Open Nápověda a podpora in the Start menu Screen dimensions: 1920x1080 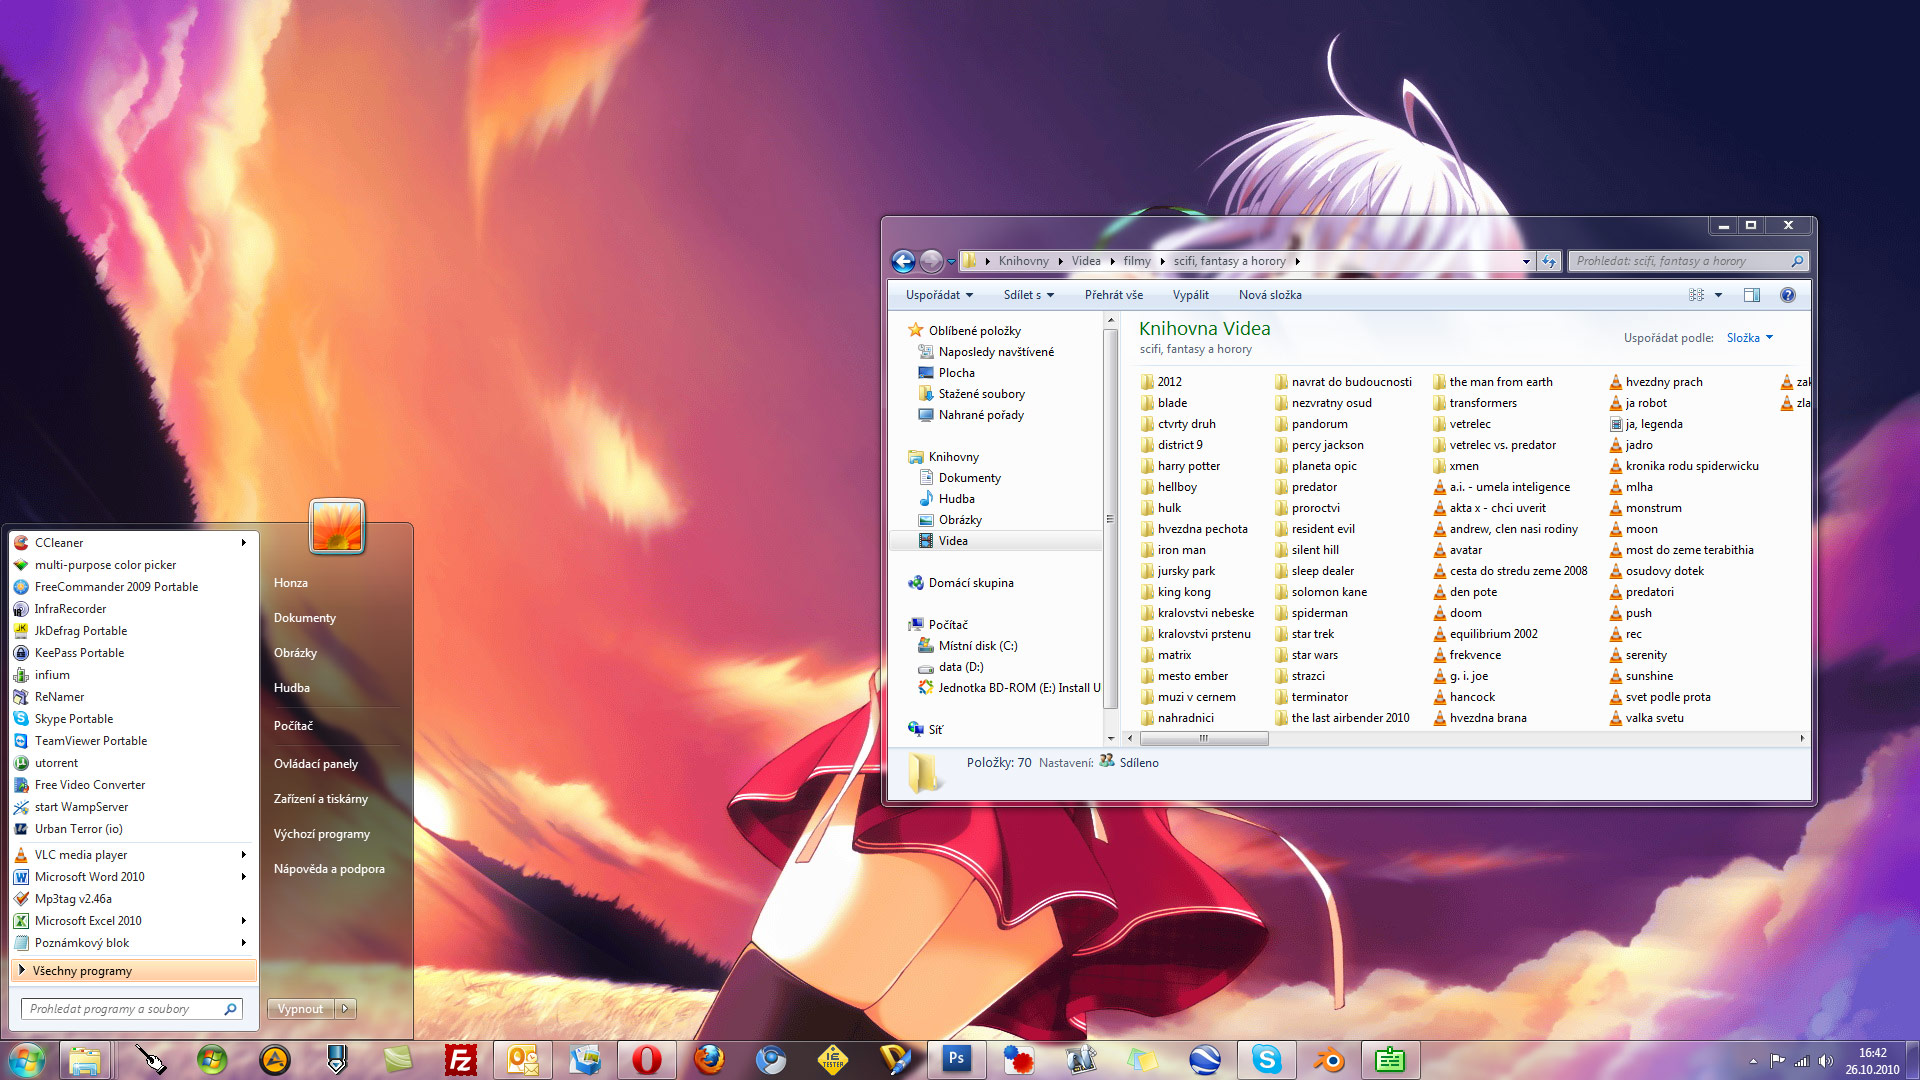(x=329, y=869)
